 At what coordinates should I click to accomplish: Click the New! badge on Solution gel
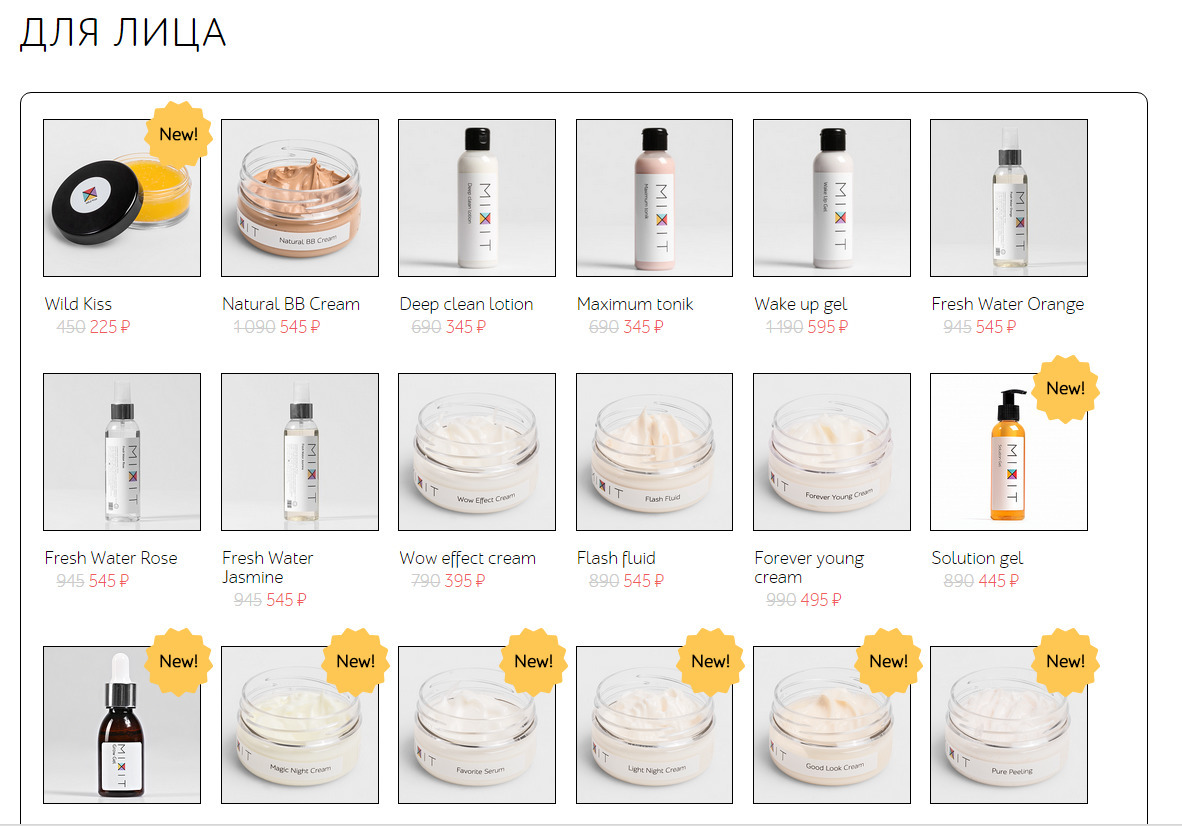click(x=1065, y=388)
